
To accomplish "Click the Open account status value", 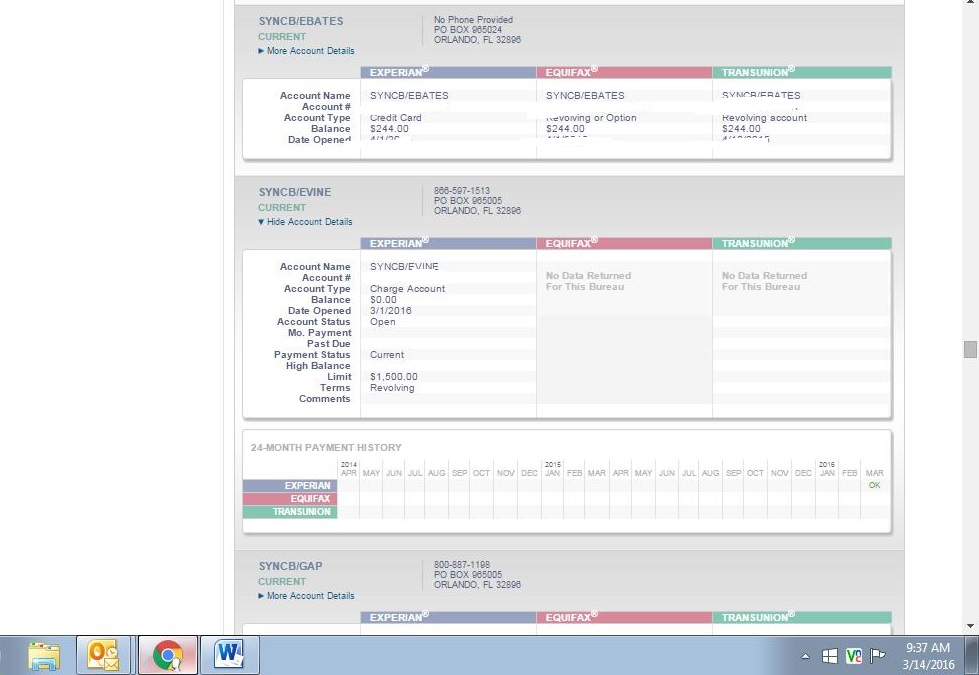I will 382,322.
